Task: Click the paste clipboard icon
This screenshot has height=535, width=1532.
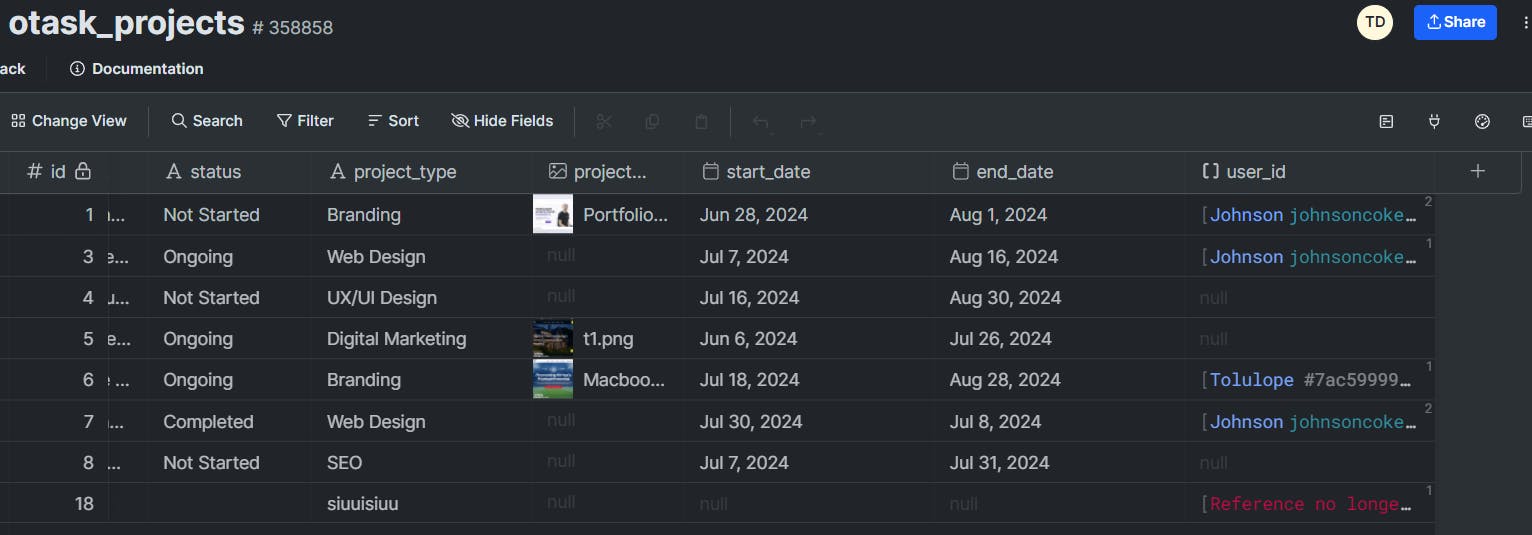Action: coord(701,121)
